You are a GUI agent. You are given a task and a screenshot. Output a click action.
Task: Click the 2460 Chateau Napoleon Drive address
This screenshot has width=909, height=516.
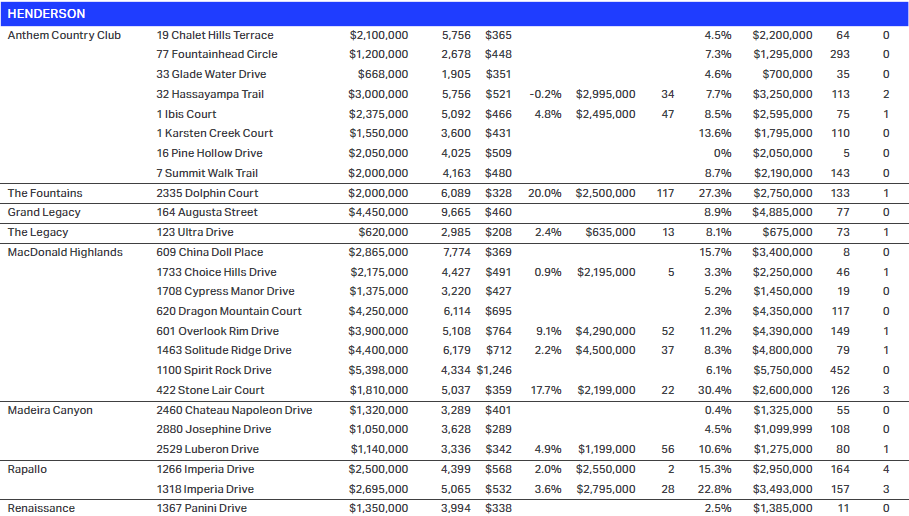point(234,410)
